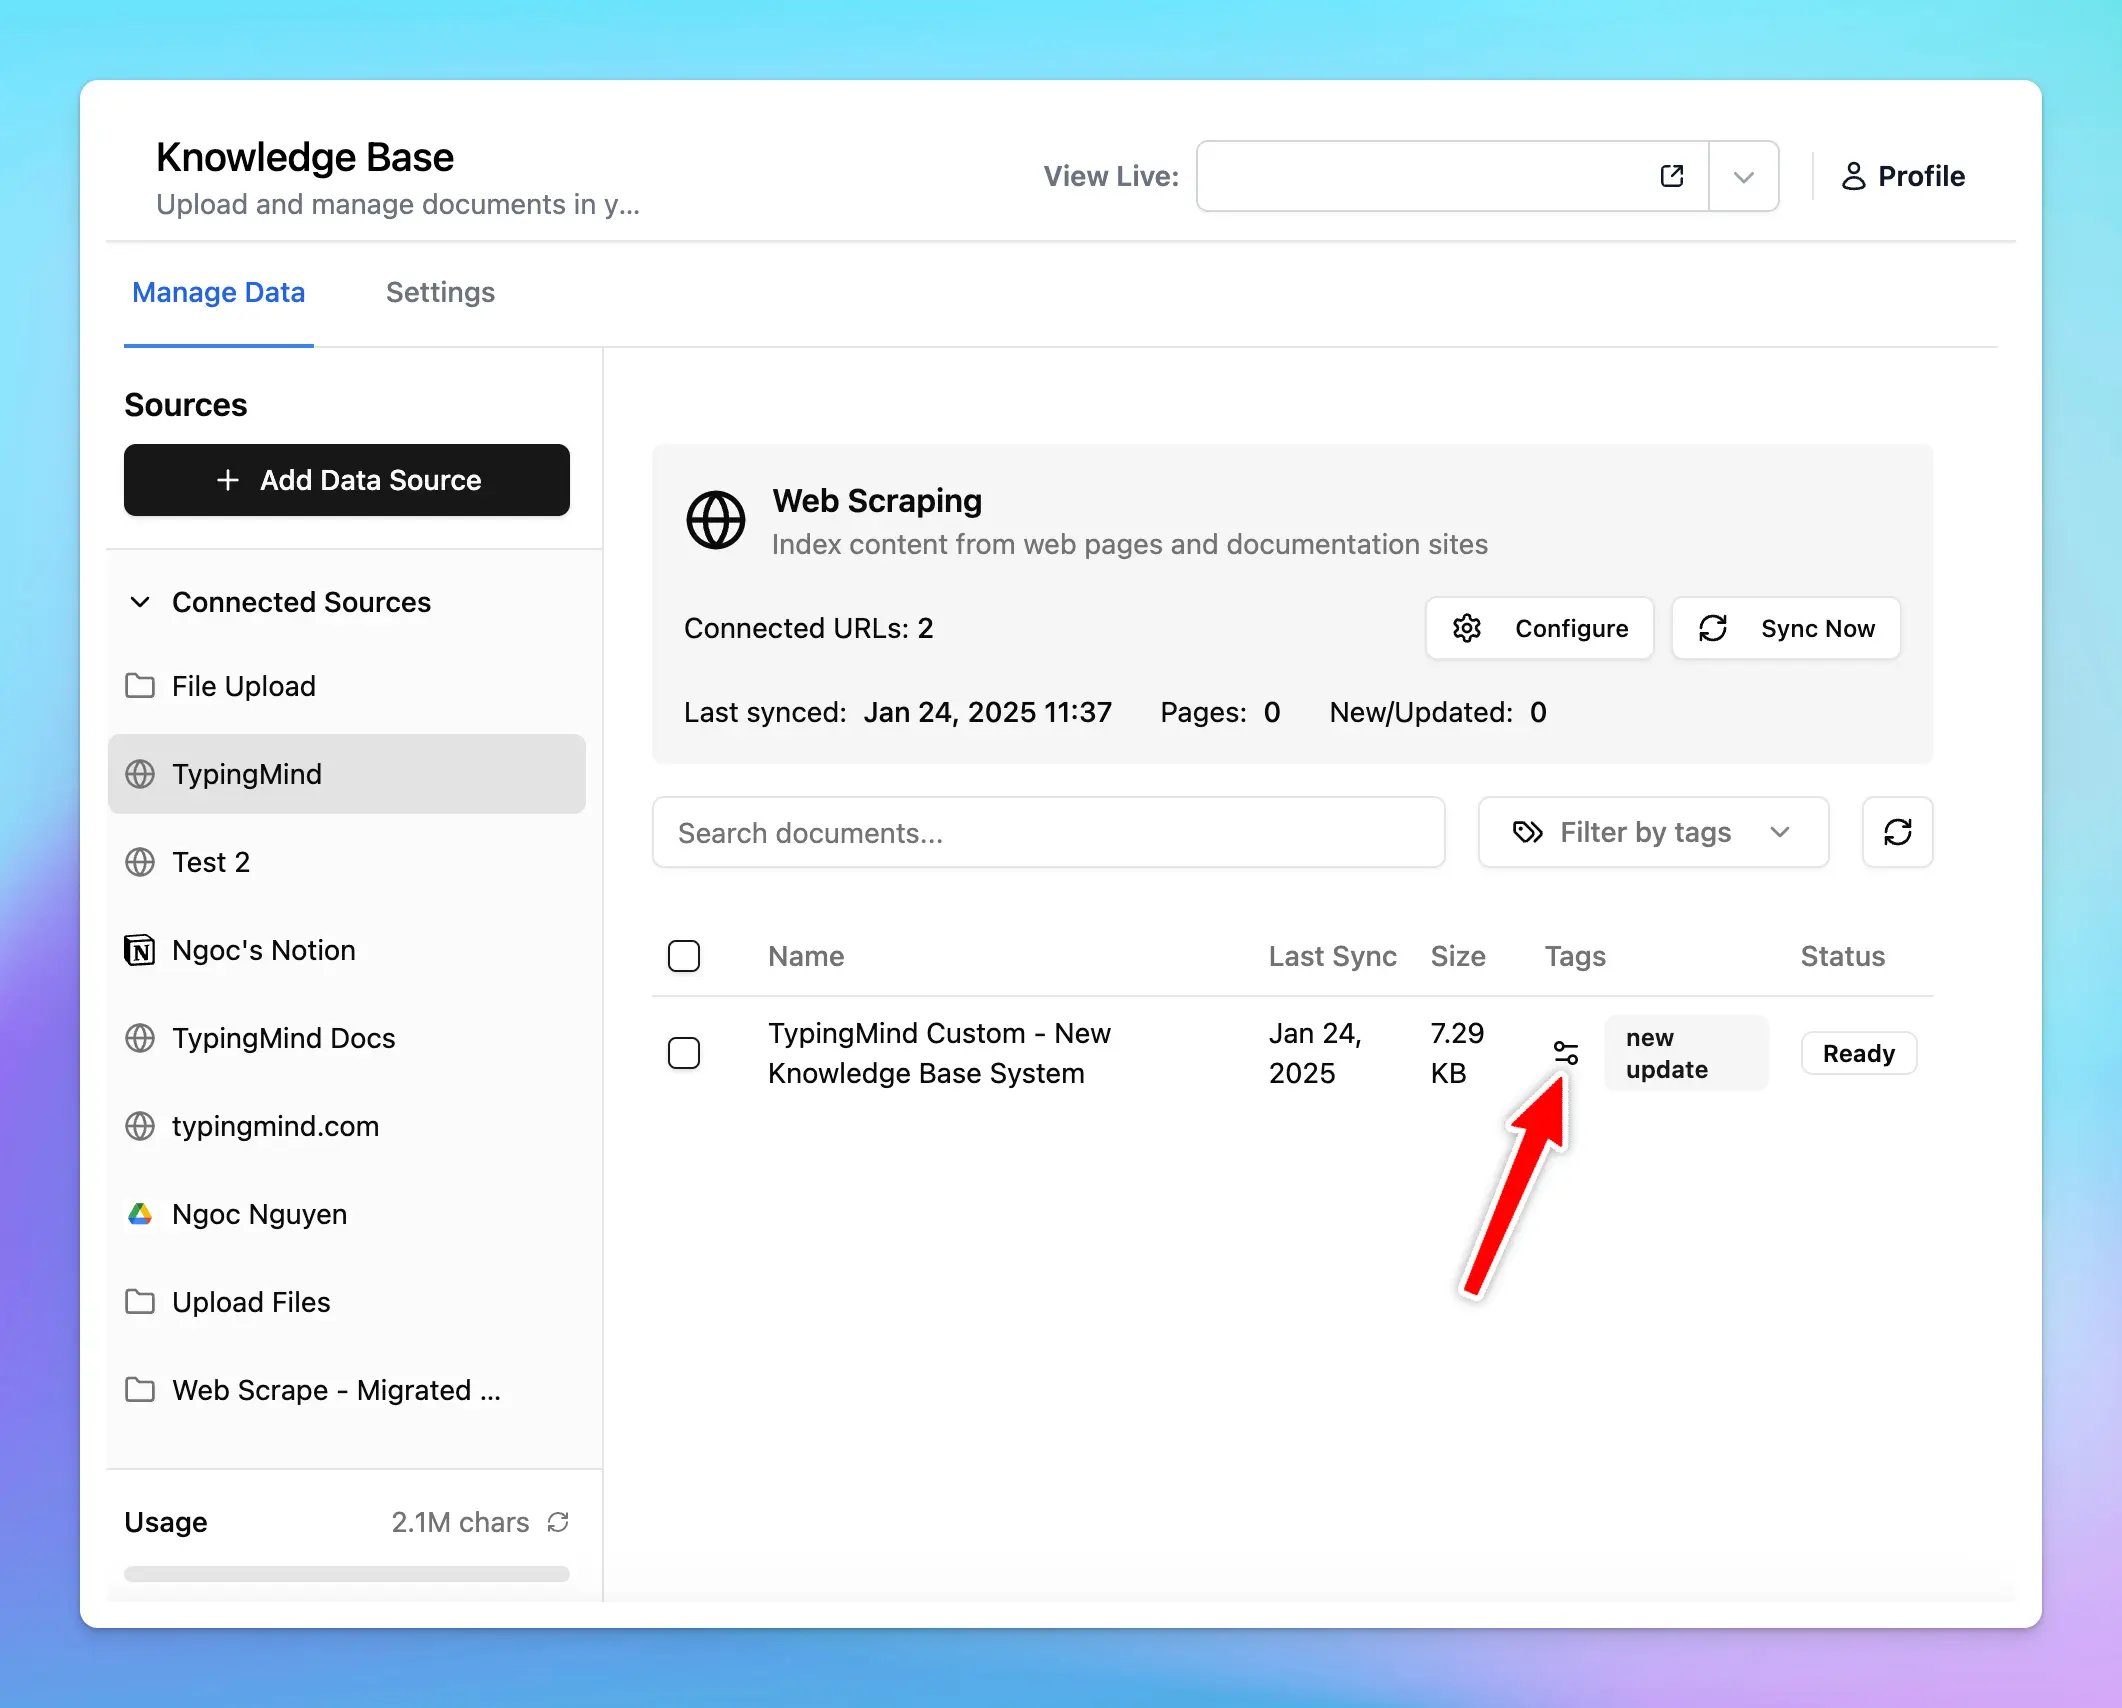
Task: Check the TypingMind Custom document row
Action: coord(684,1053)
